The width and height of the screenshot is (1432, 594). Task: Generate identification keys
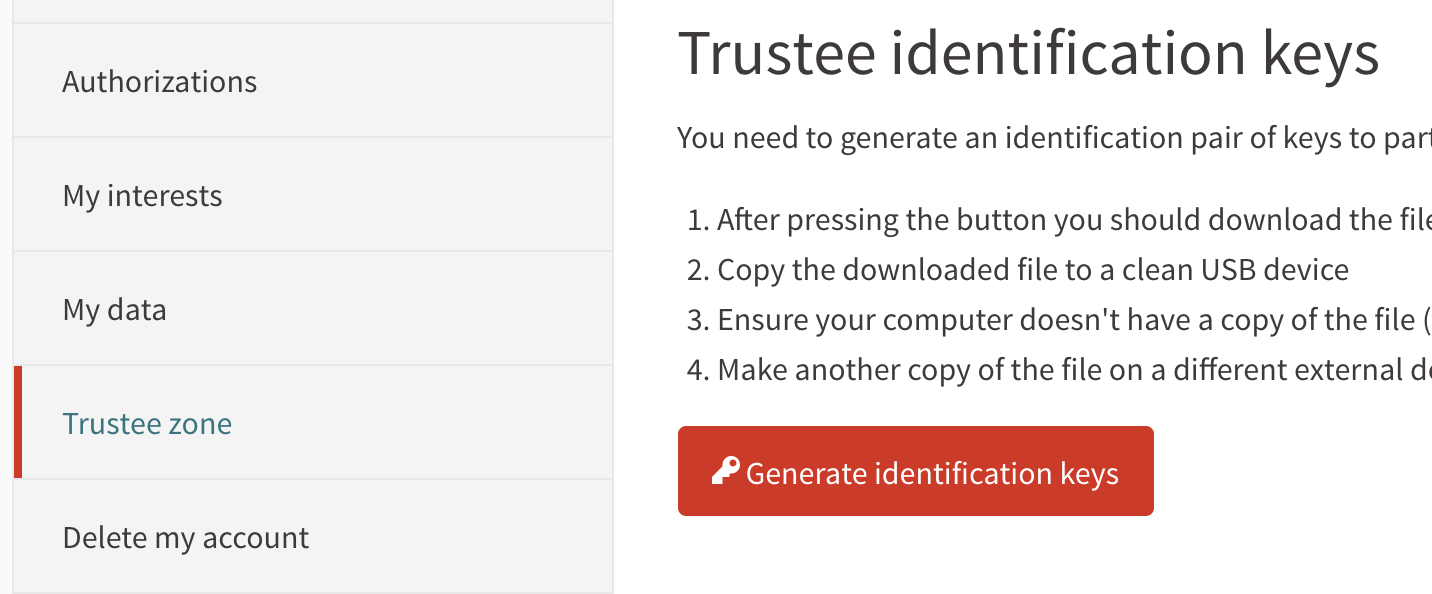916,471
